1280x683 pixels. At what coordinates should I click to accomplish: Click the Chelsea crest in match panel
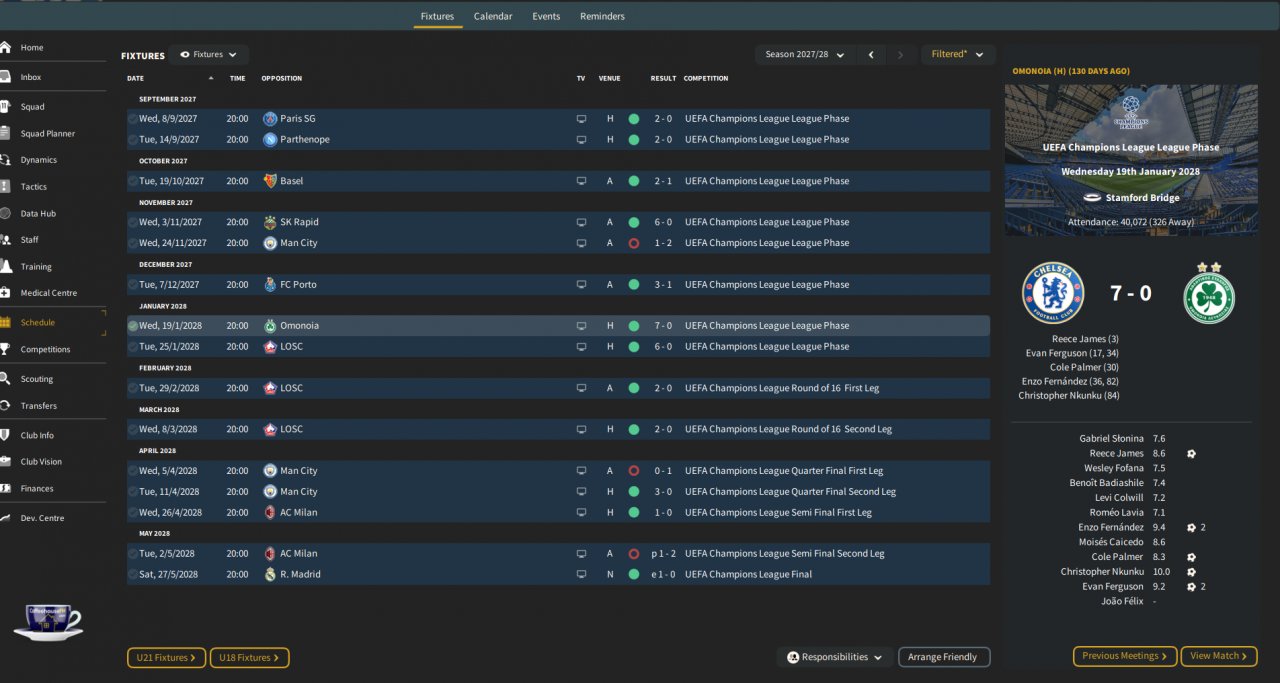click(1053, 293)
